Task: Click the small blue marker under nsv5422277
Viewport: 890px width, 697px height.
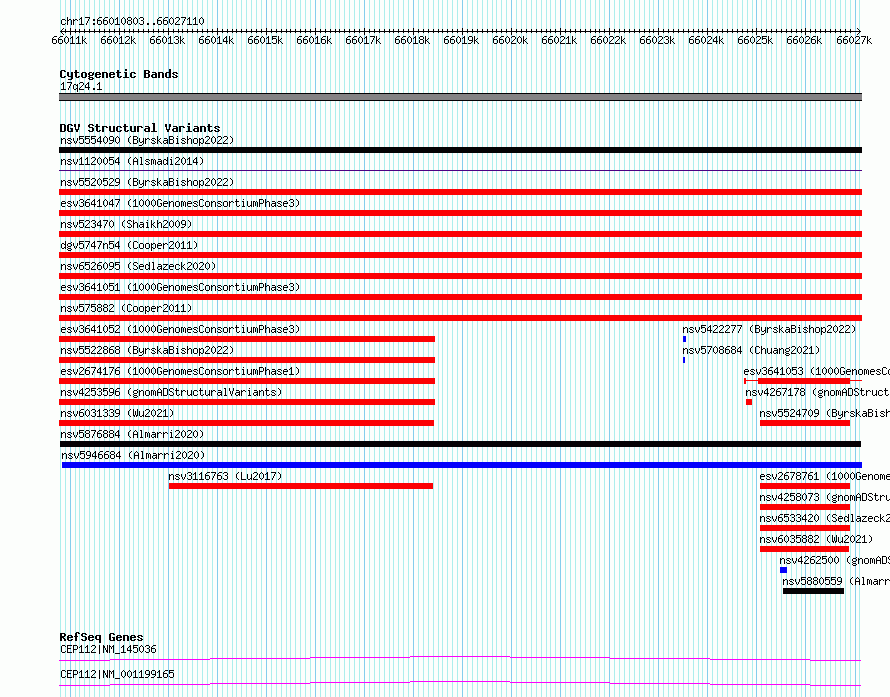Action: click(685, 339)
